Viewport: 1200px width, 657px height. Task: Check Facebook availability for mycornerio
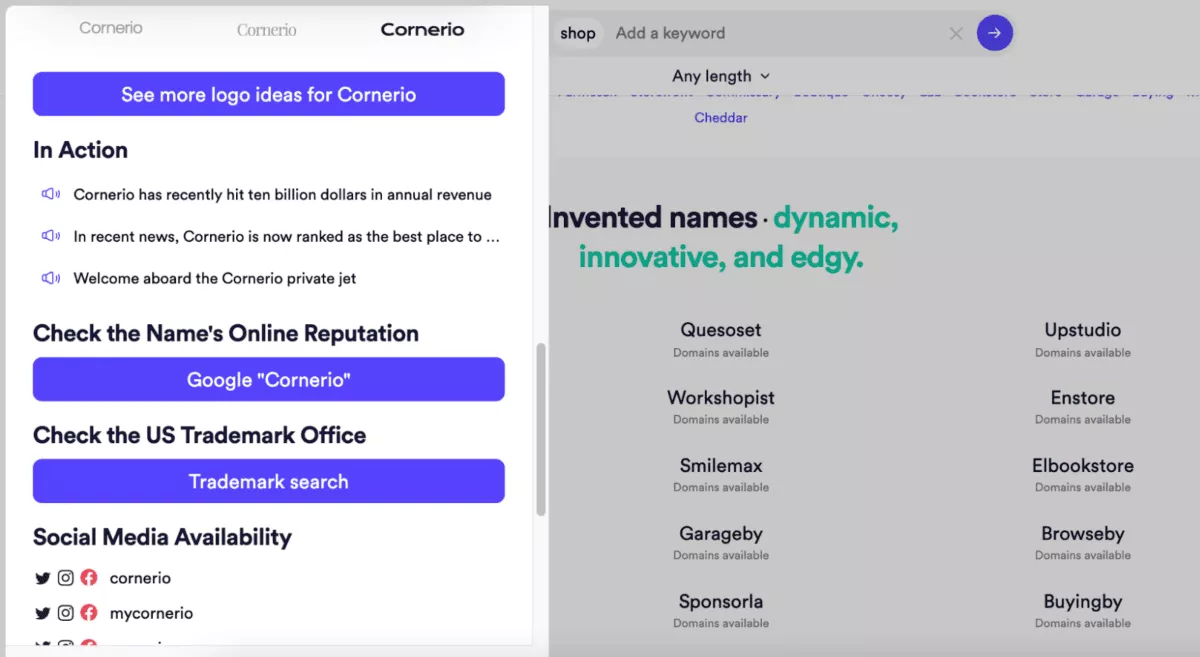89,613
